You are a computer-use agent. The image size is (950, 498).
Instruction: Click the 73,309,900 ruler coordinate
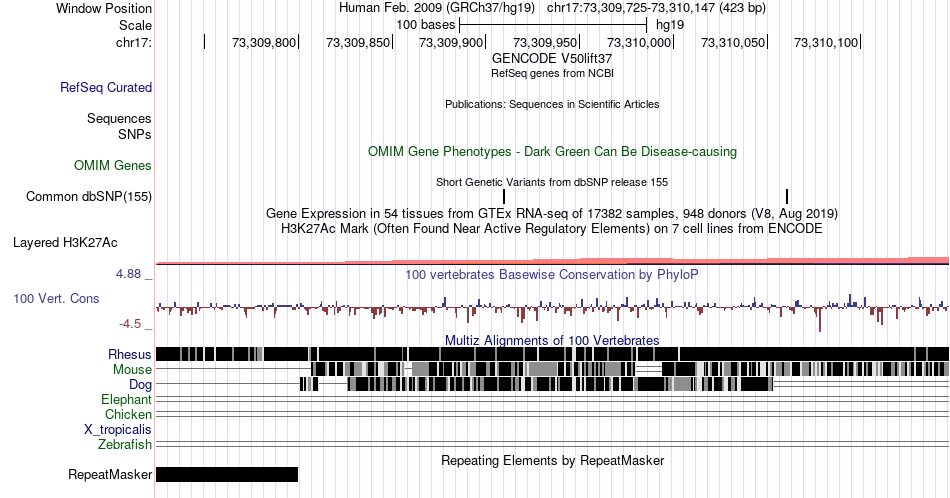(451, 42)
